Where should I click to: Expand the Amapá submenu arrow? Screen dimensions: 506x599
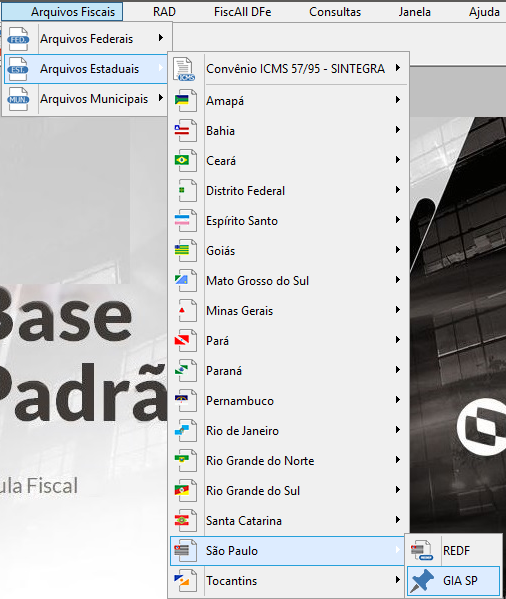click(x=398, y=100)
